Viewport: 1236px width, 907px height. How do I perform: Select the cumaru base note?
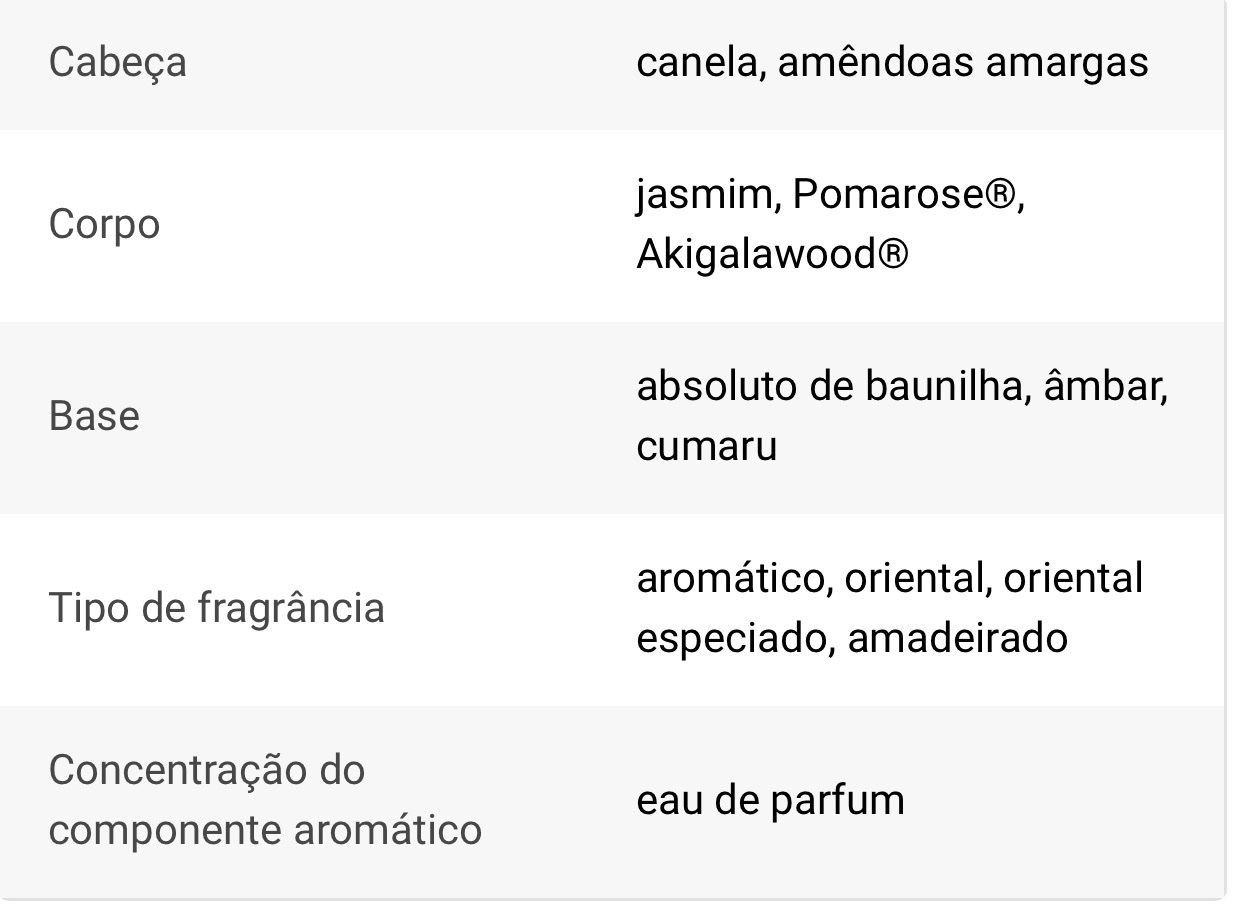(x=706, y=446)
